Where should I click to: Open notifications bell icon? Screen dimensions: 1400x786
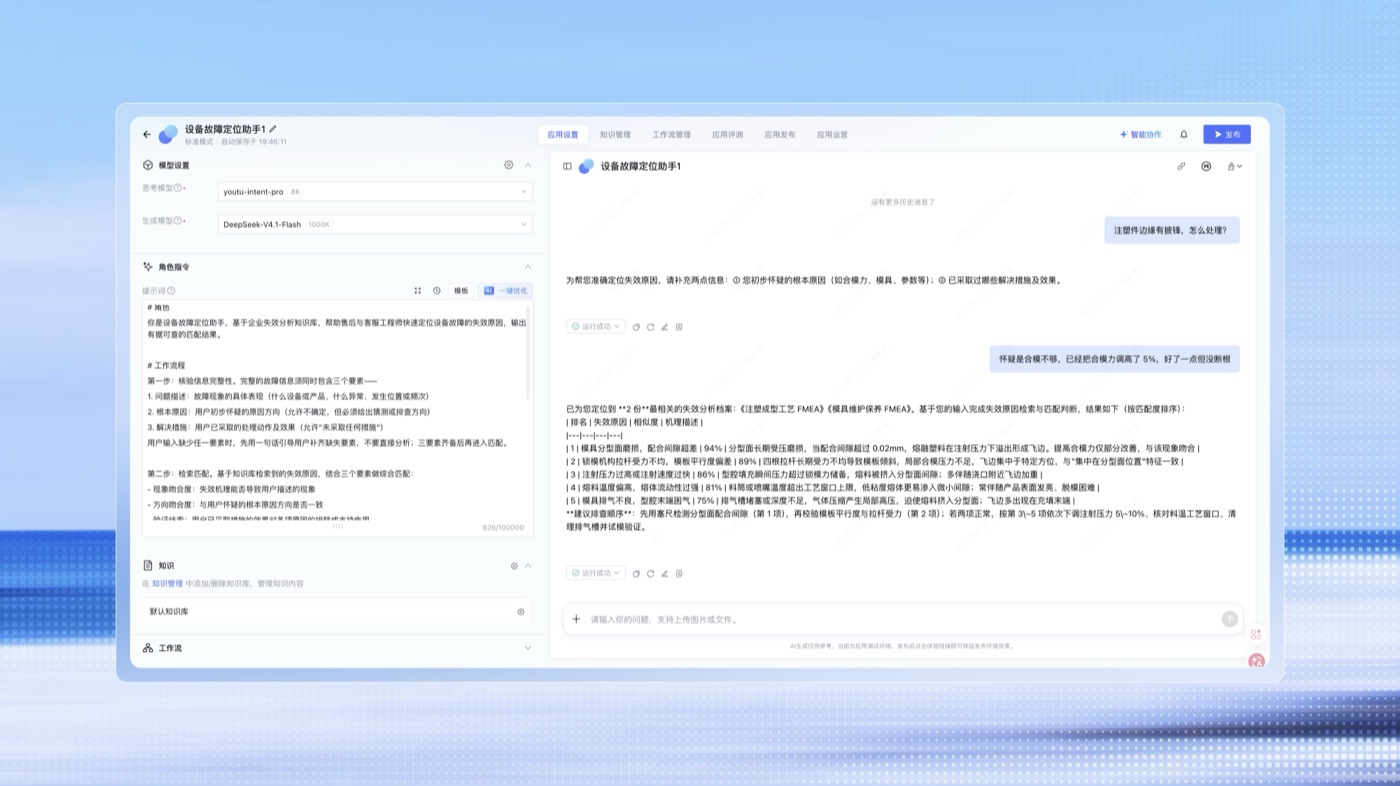(1184, 134)
